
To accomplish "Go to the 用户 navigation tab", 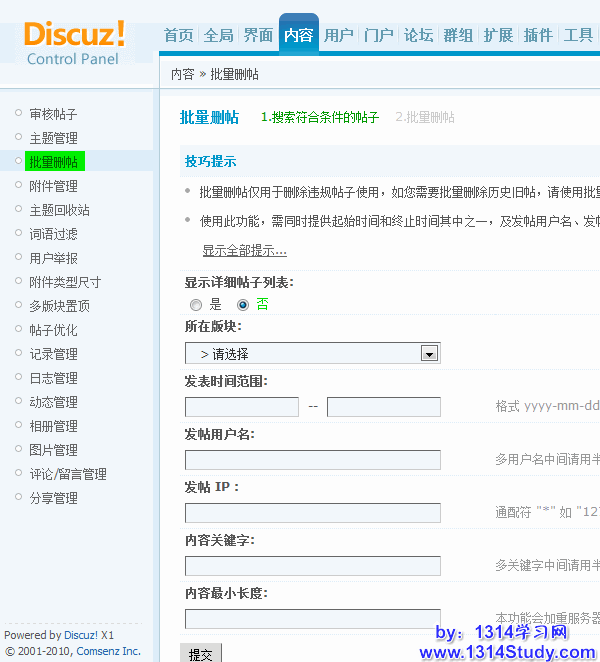I will (x=339, y=35).
